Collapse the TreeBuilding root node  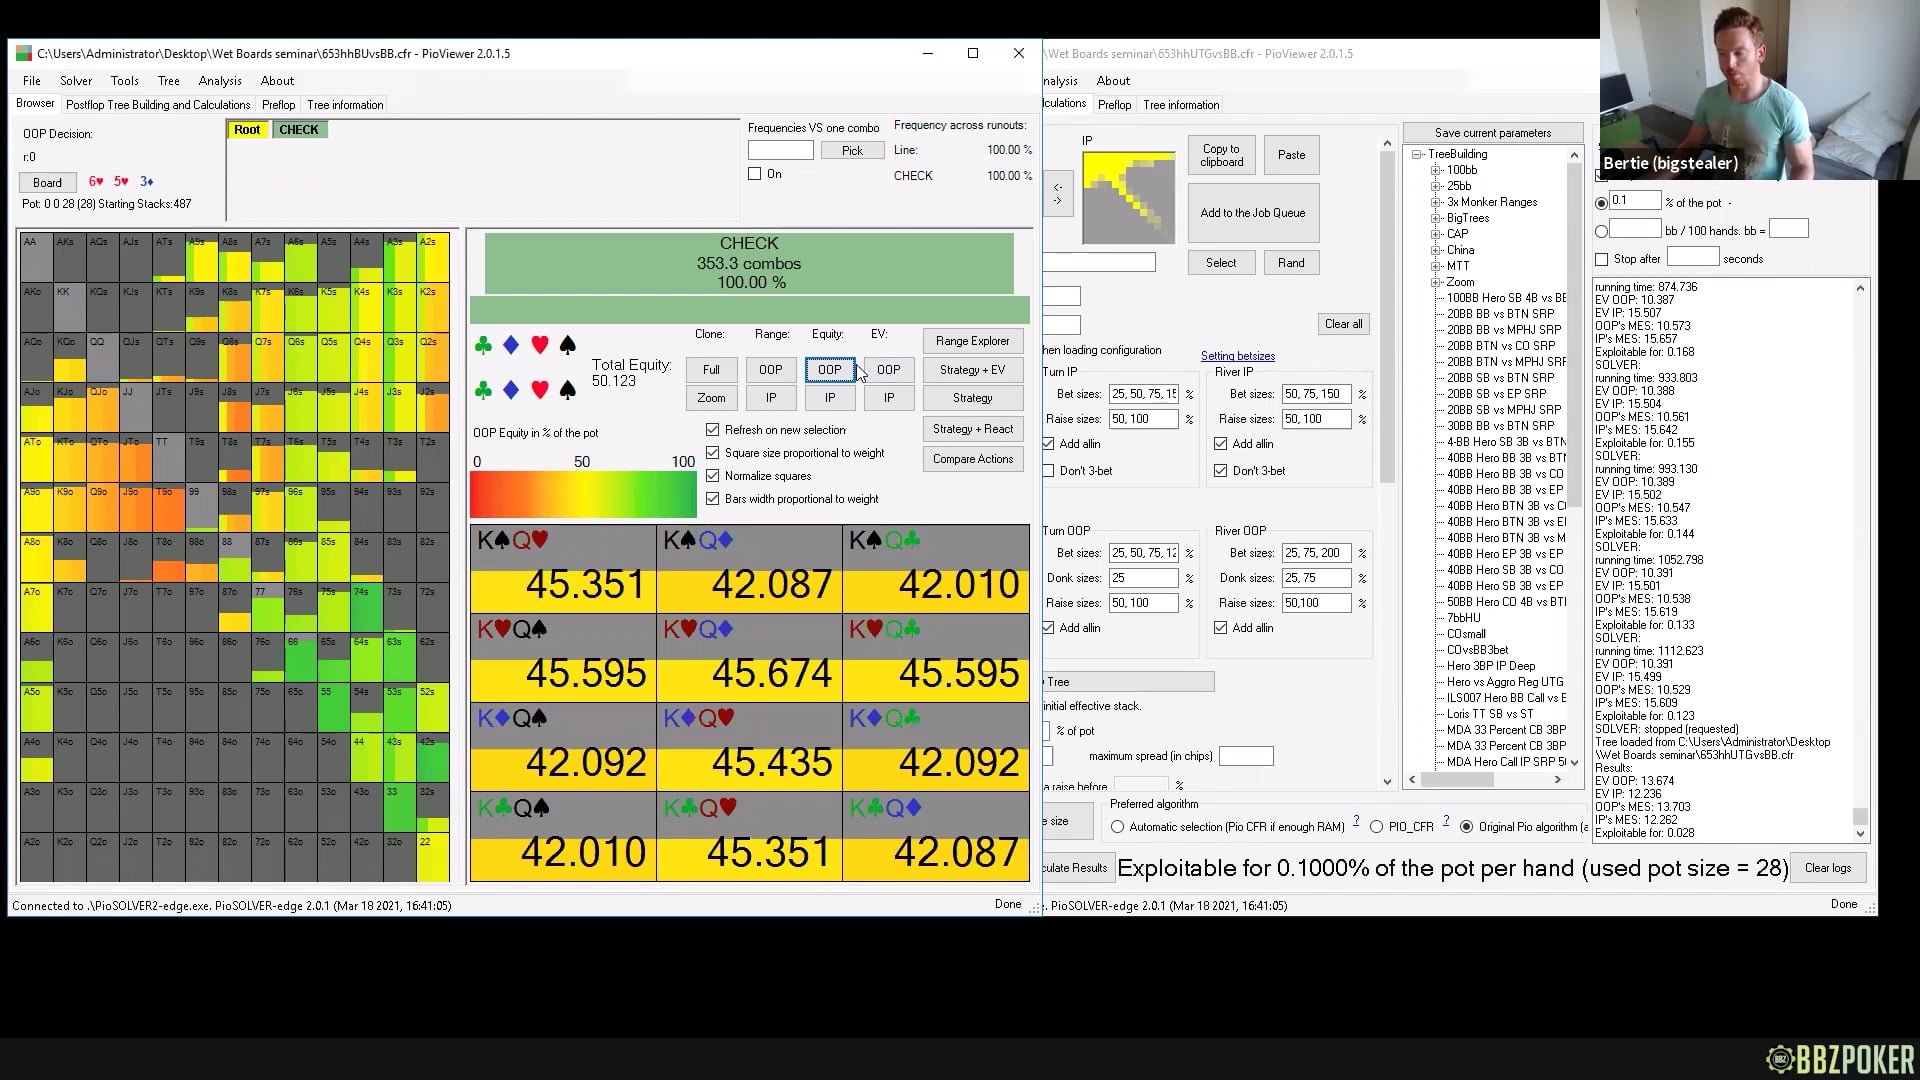click(1418, 154)
